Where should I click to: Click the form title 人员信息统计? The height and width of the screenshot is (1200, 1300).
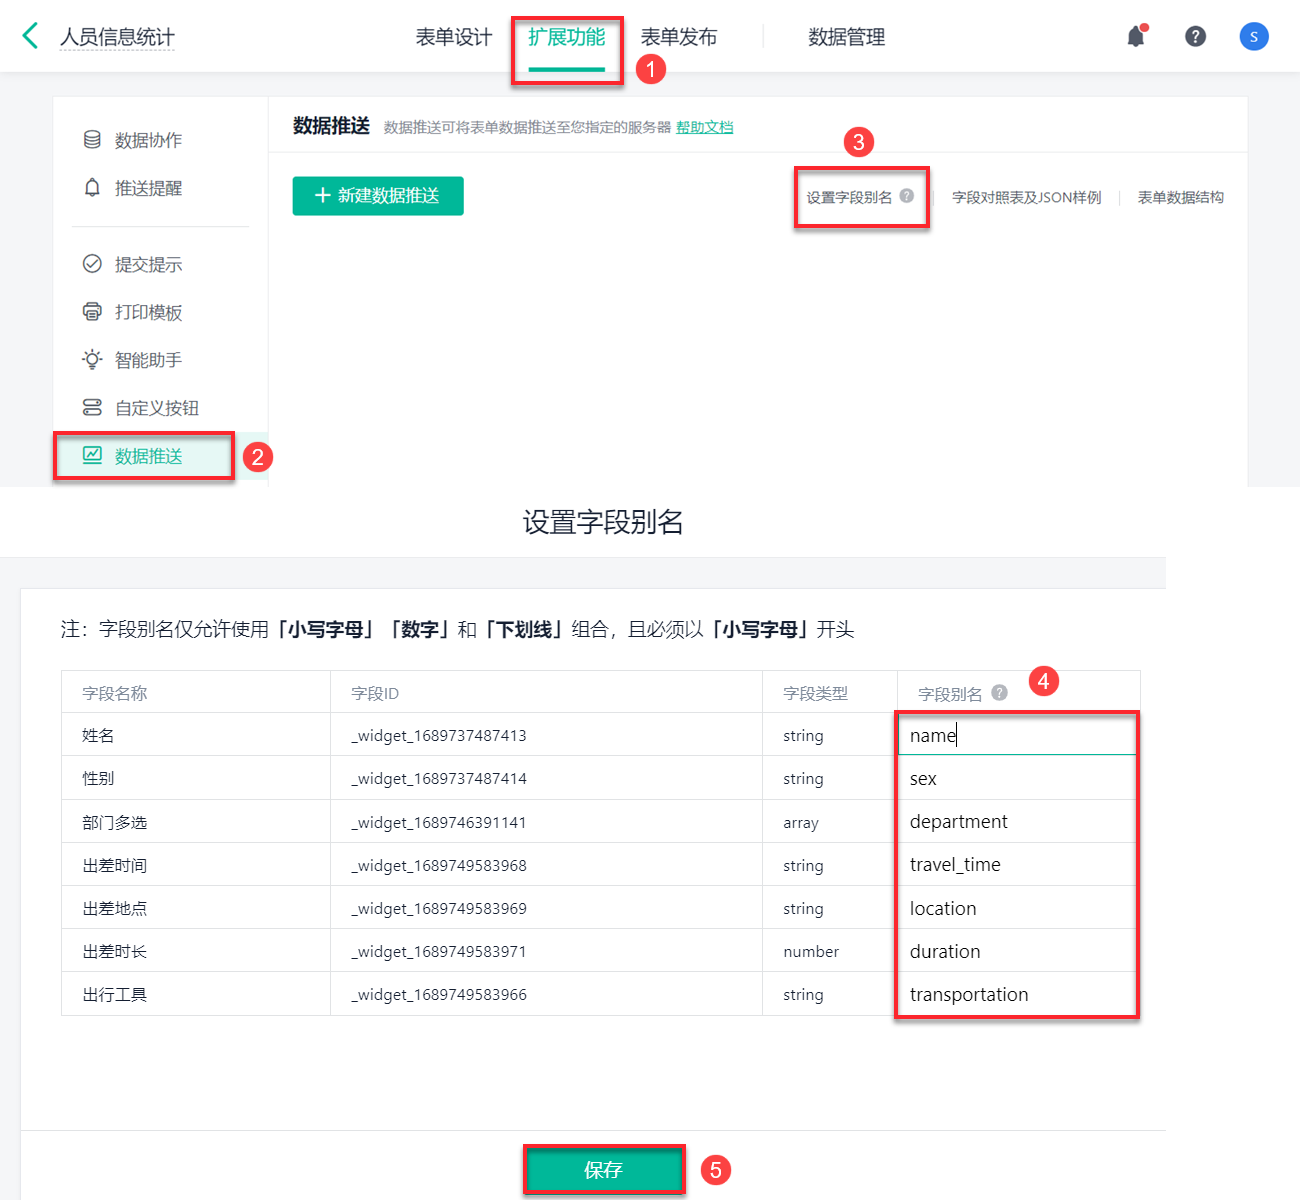[x=117, y=37]
